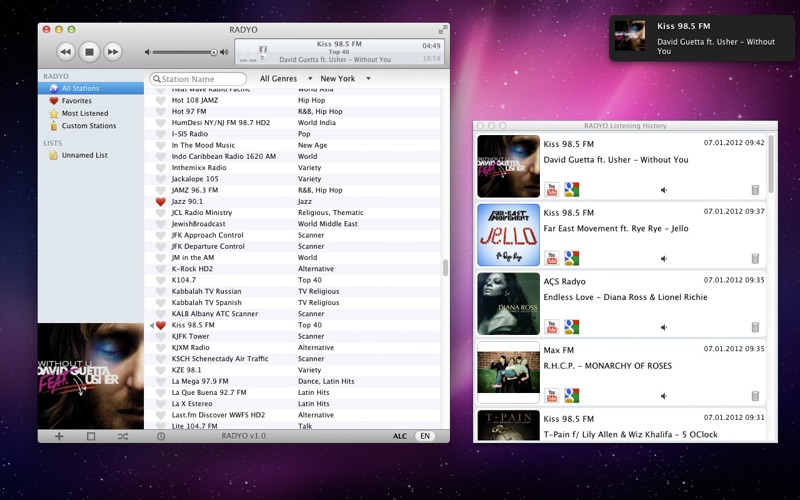The width and height of the screenshot is (800, 500).
Task: Search Google for Endless Love entry
Action: 571,327
